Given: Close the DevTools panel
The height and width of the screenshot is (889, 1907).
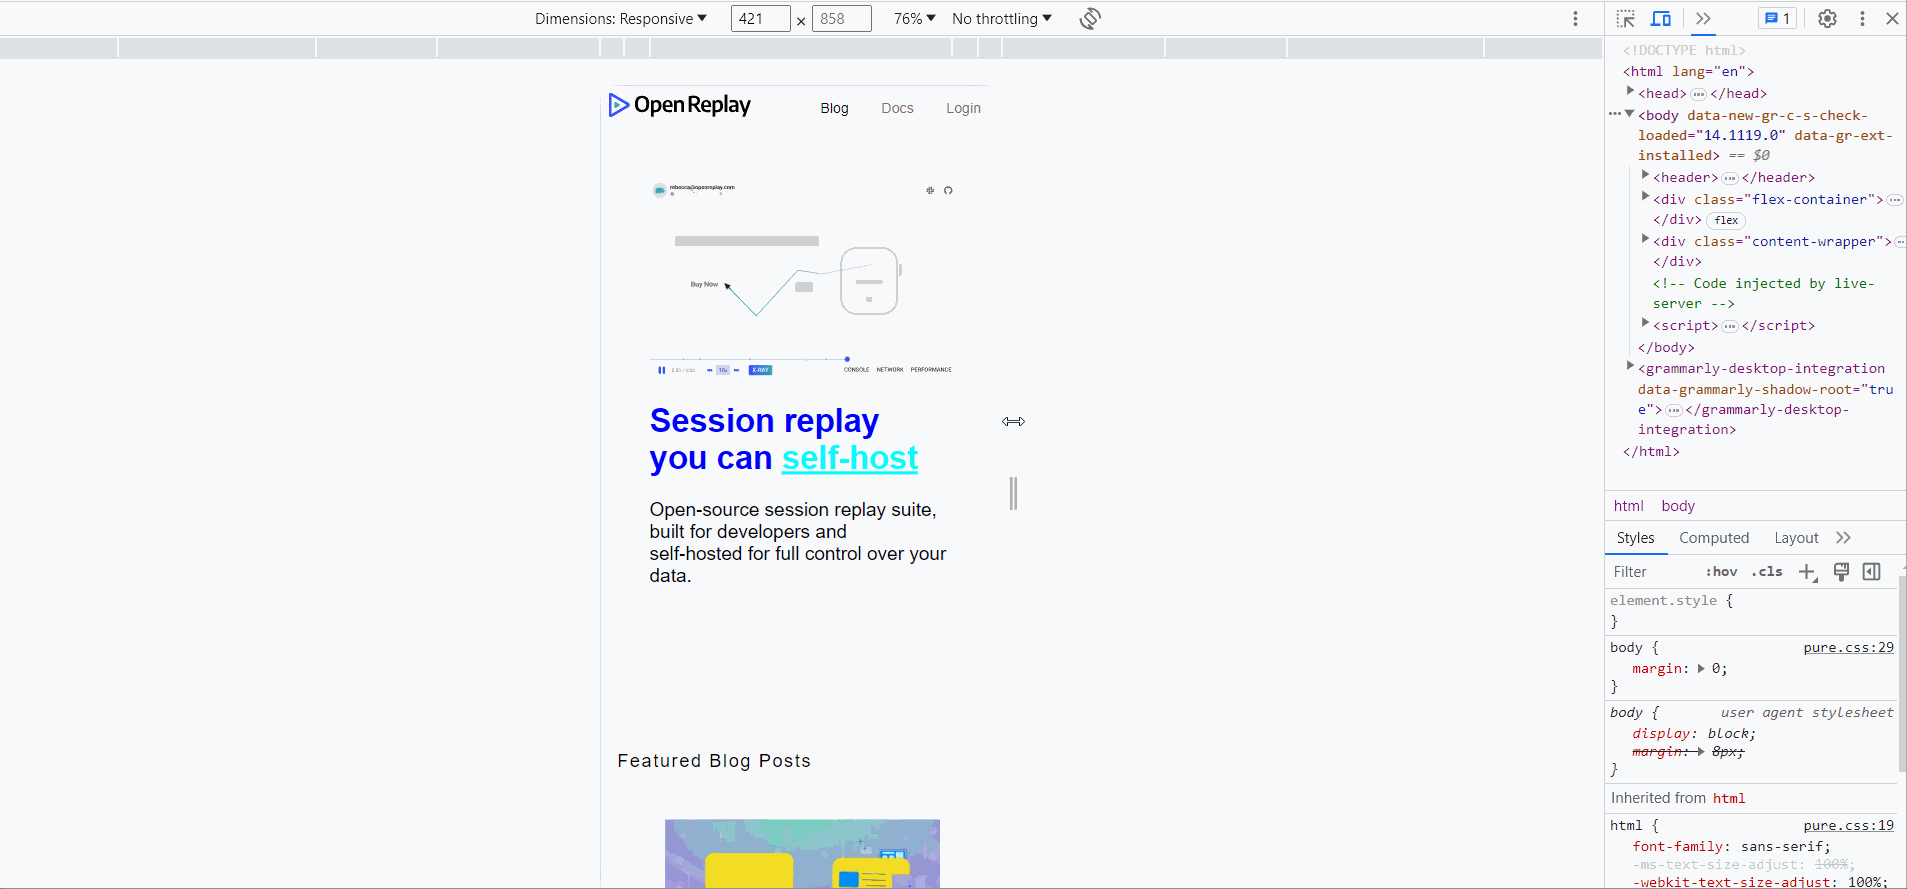Looking at the screenshot, I should (x=1892, y=19).
